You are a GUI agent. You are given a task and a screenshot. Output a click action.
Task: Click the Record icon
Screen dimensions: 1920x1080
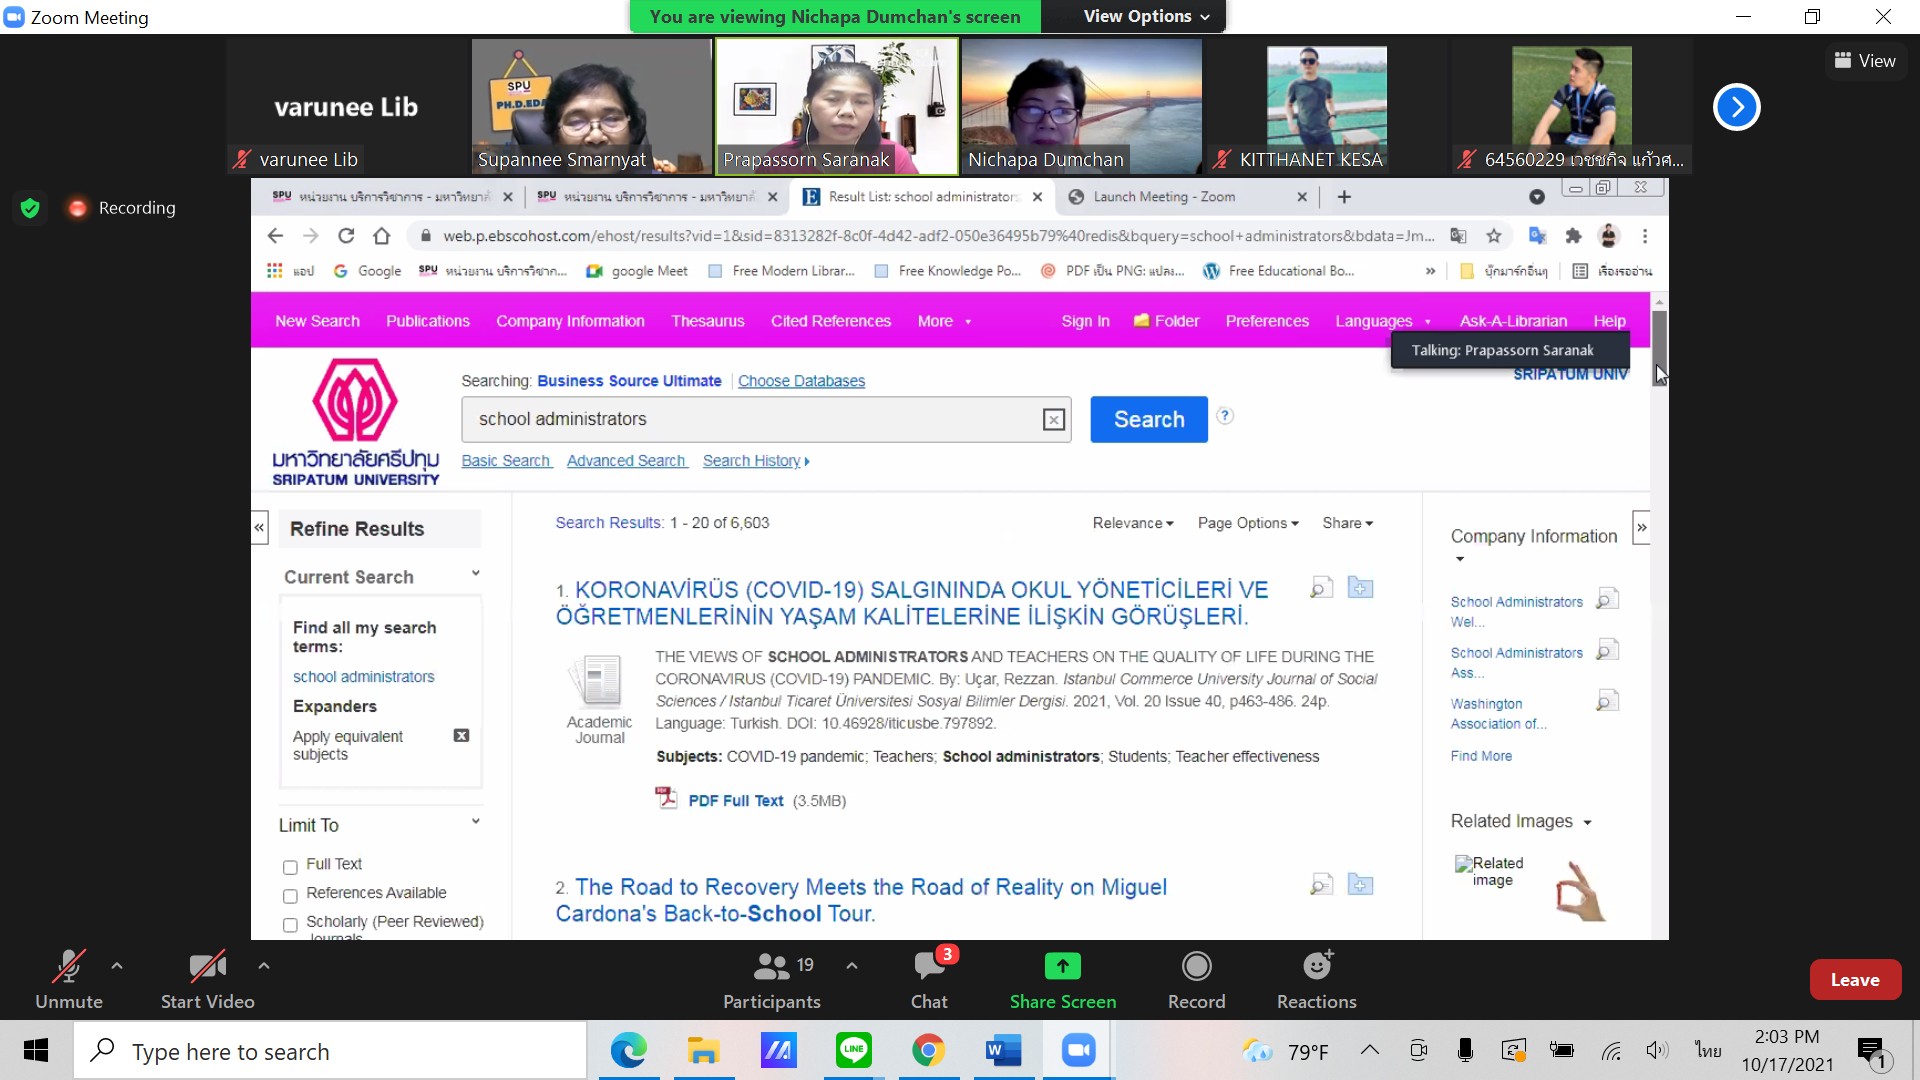1196,966
